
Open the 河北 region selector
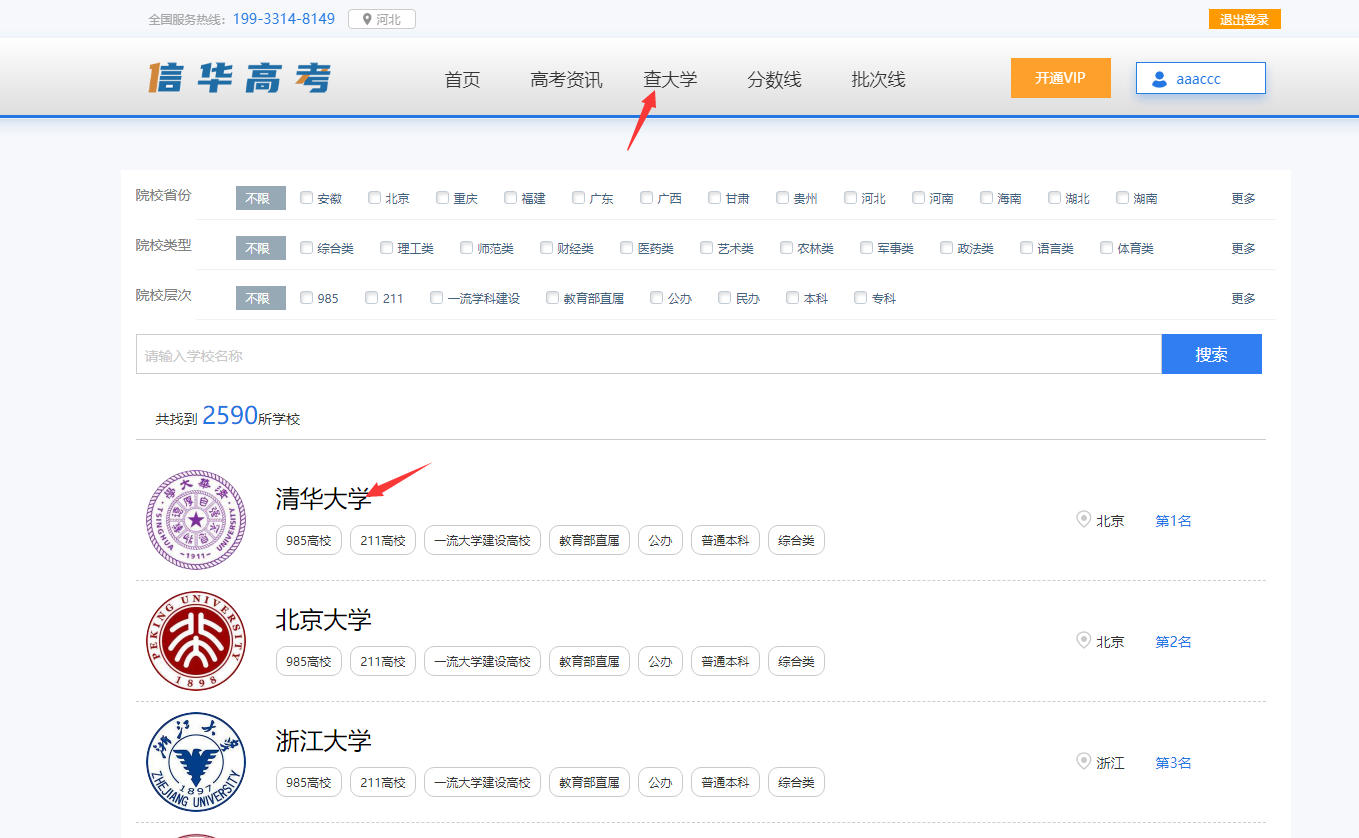coord(382,19)
